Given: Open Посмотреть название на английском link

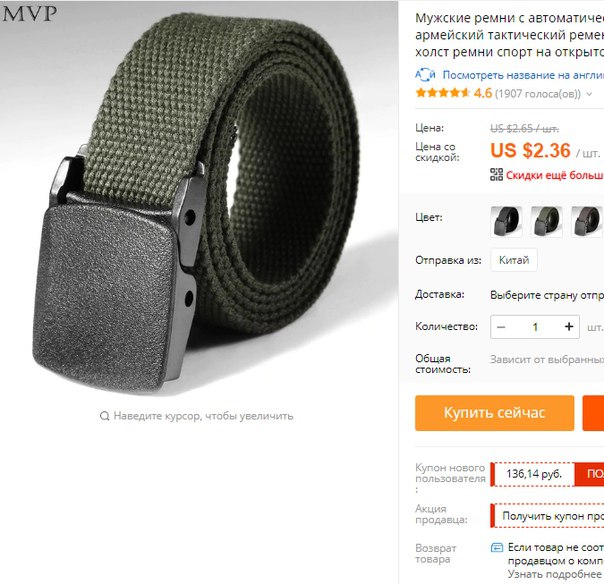Looking at the screenshot, I should (x=523, y=75).
